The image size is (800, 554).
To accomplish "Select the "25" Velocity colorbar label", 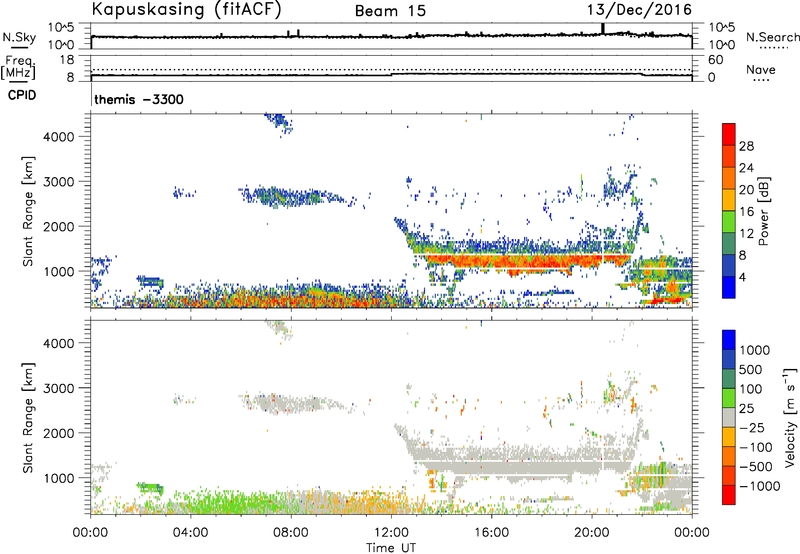I will click(x=746, y=409).
